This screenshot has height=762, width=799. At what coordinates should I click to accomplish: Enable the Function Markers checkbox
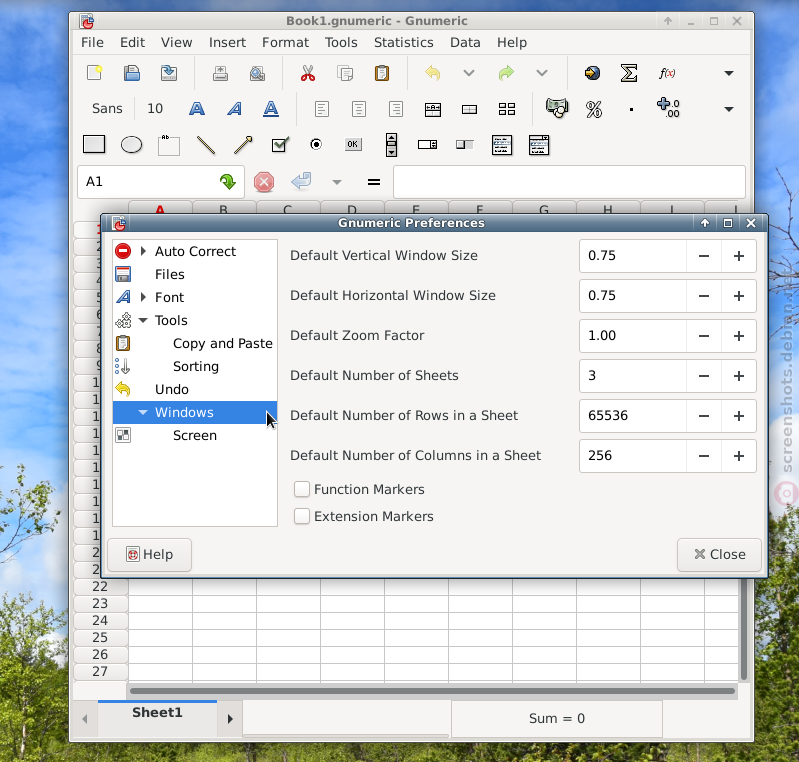tap(302, 489)
